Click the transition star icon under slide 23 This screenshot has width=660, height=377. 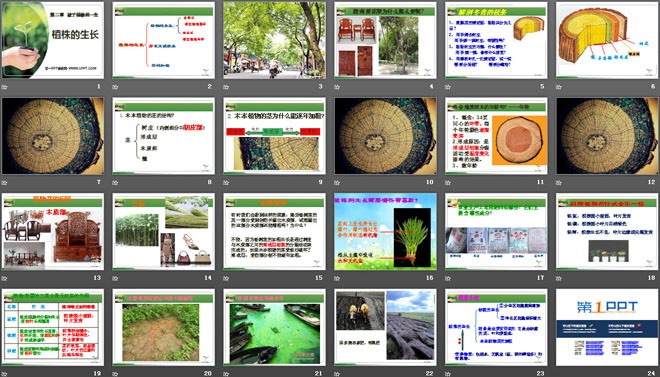[448, 374]
